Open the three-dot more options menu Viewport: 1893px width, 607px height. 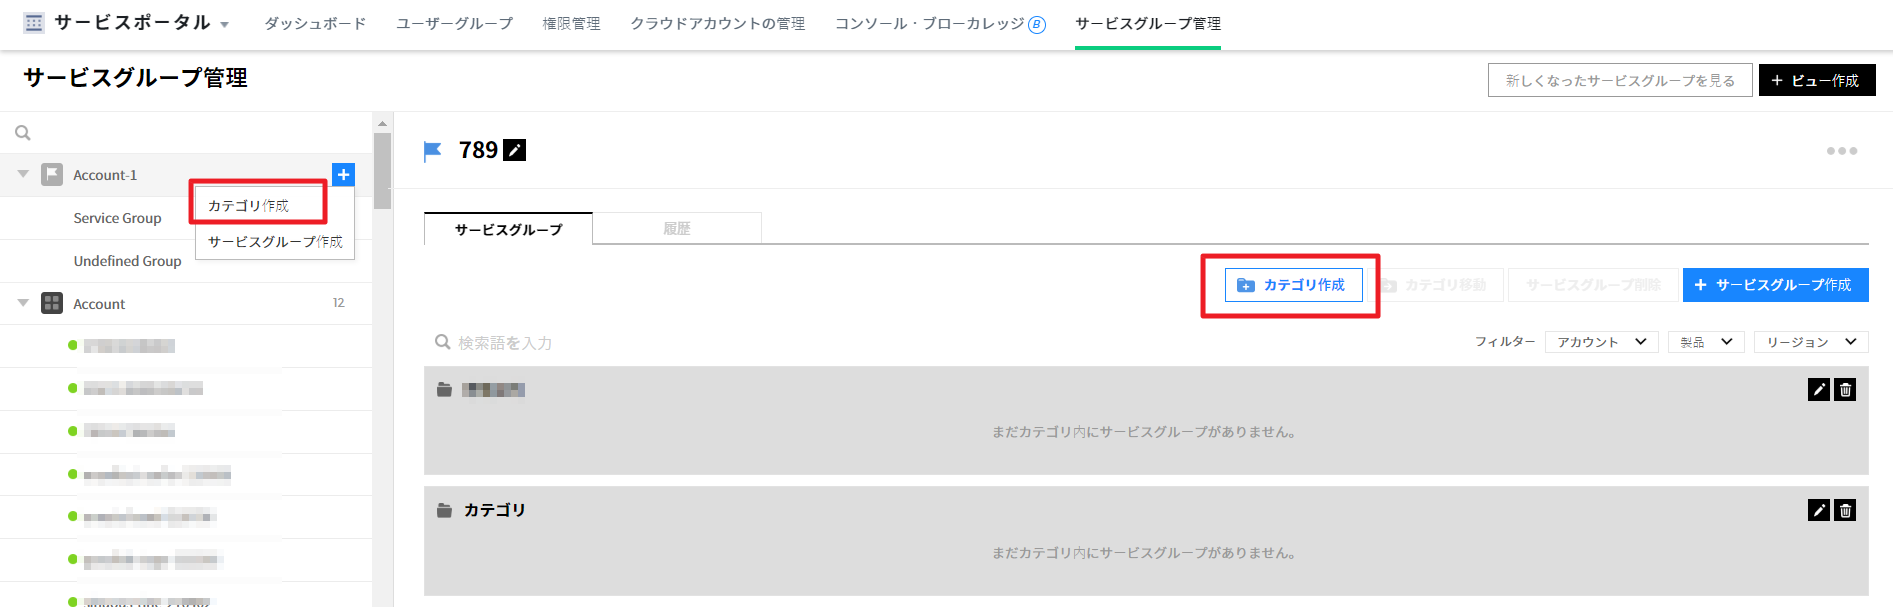point(1841,151)
